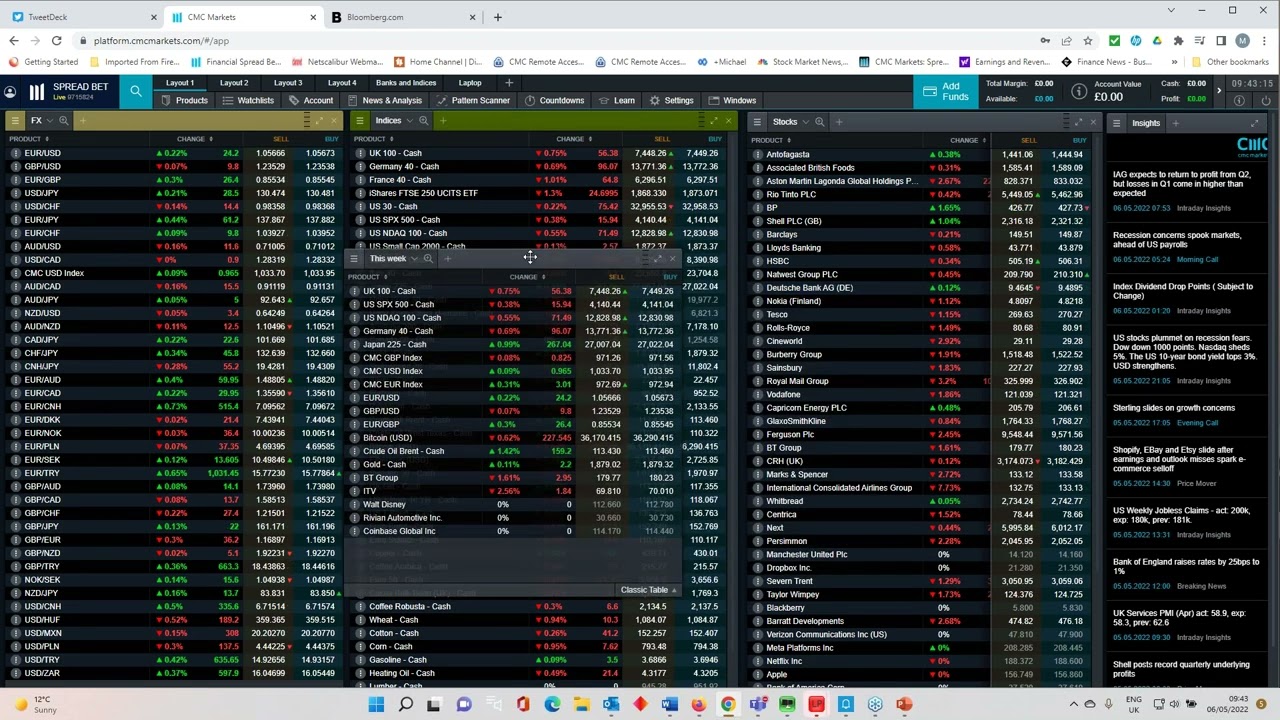Open the Stocks panel hamburger menu

758,122
